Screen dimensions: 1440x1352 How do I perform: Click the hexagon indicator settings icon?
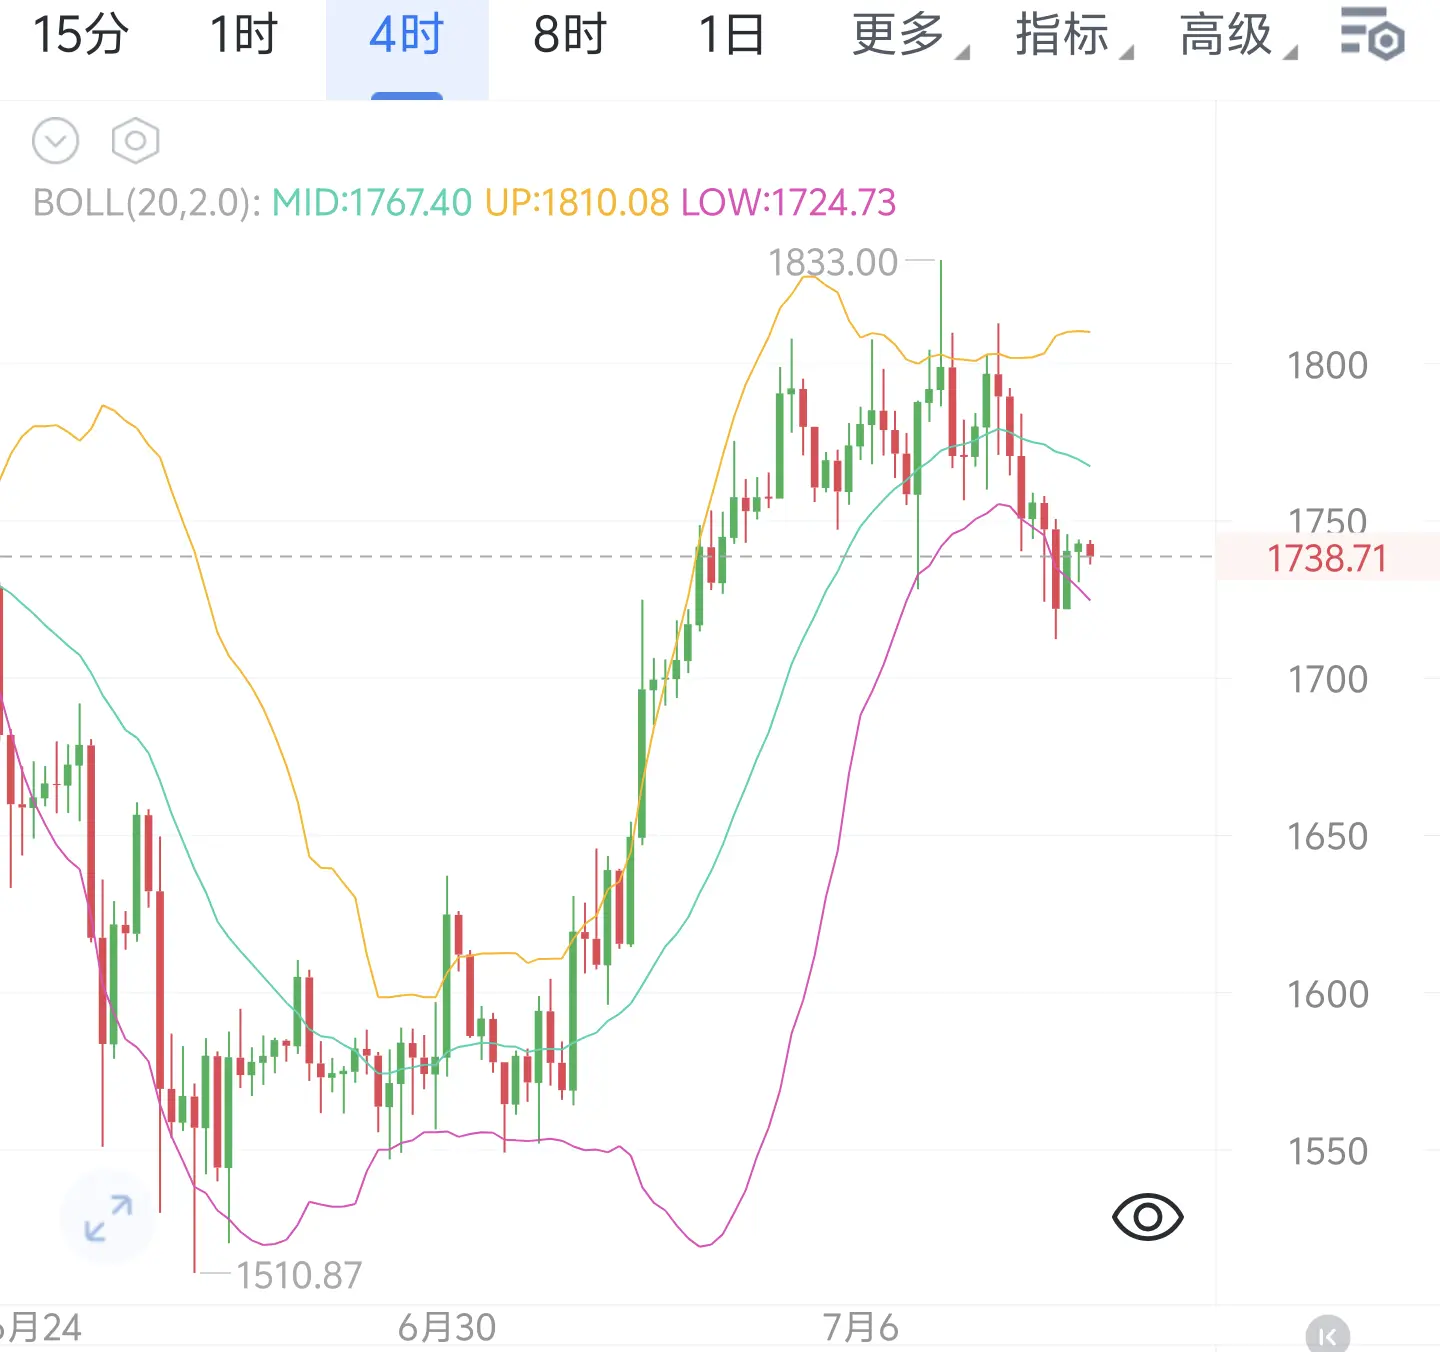coord(135,141)
